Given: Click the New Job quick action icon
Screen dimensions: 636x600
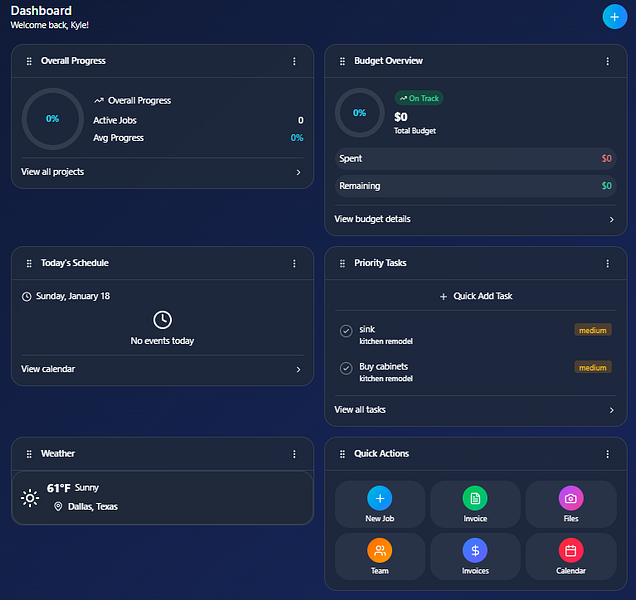Looking at the screenshot, I should (380, 498).
